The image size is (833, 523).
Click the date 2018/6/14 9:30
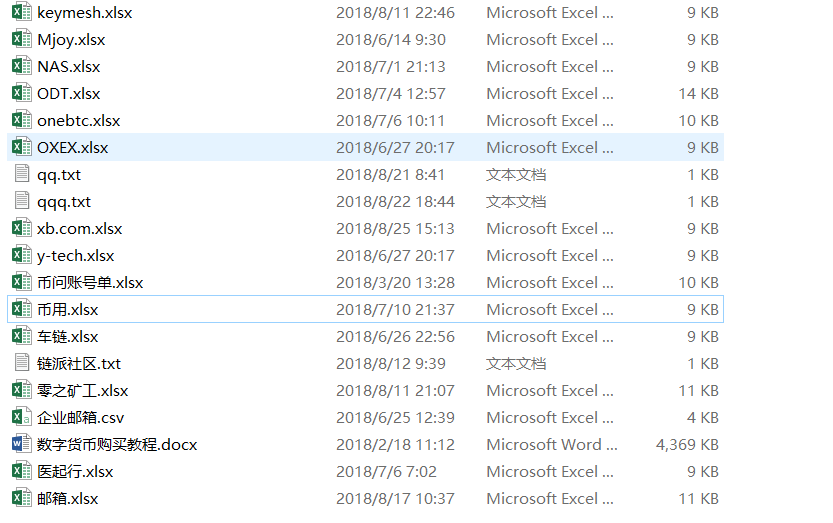tap(390, 40)
